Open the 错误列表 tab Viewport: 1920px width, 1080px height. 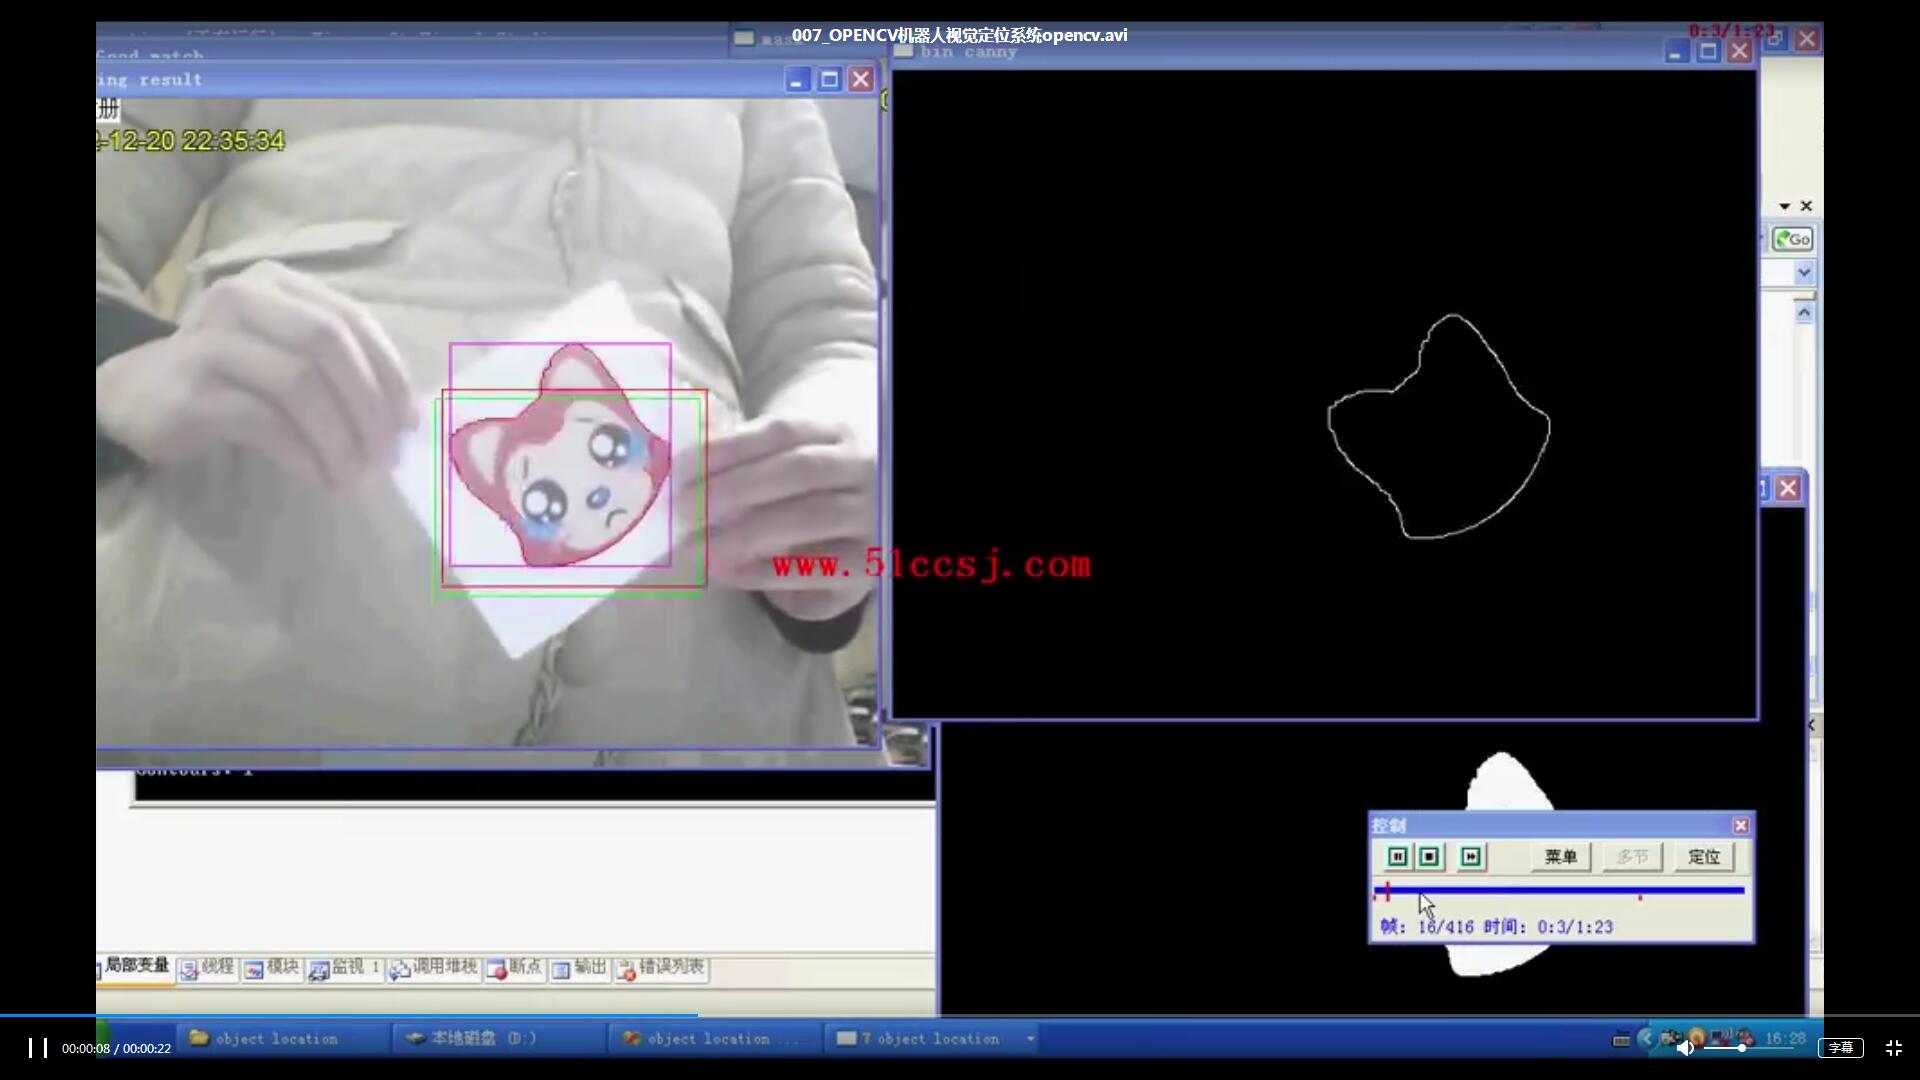[x=661, y=967]
